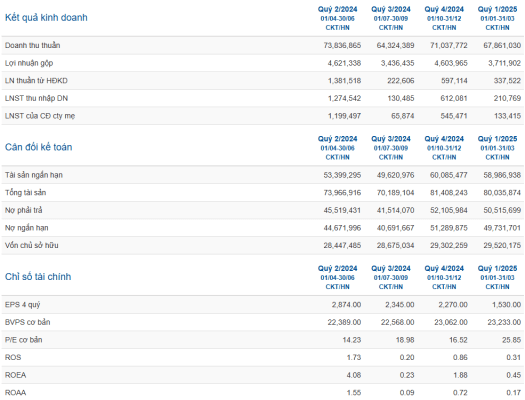Screen dimensions: 525x400
Task: Click Doanh thu thuần value 73,836,865
Action: point(342,45)
